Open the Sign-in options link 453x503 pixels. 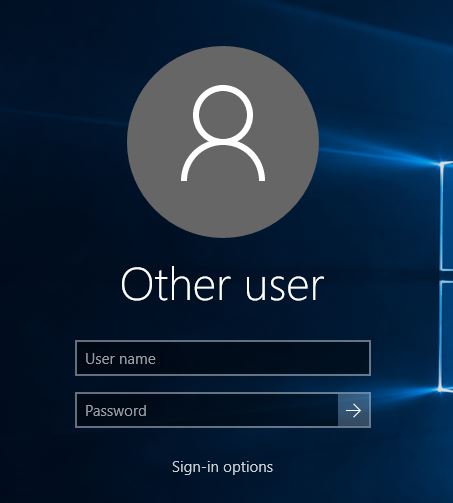[x=222, y=467]
